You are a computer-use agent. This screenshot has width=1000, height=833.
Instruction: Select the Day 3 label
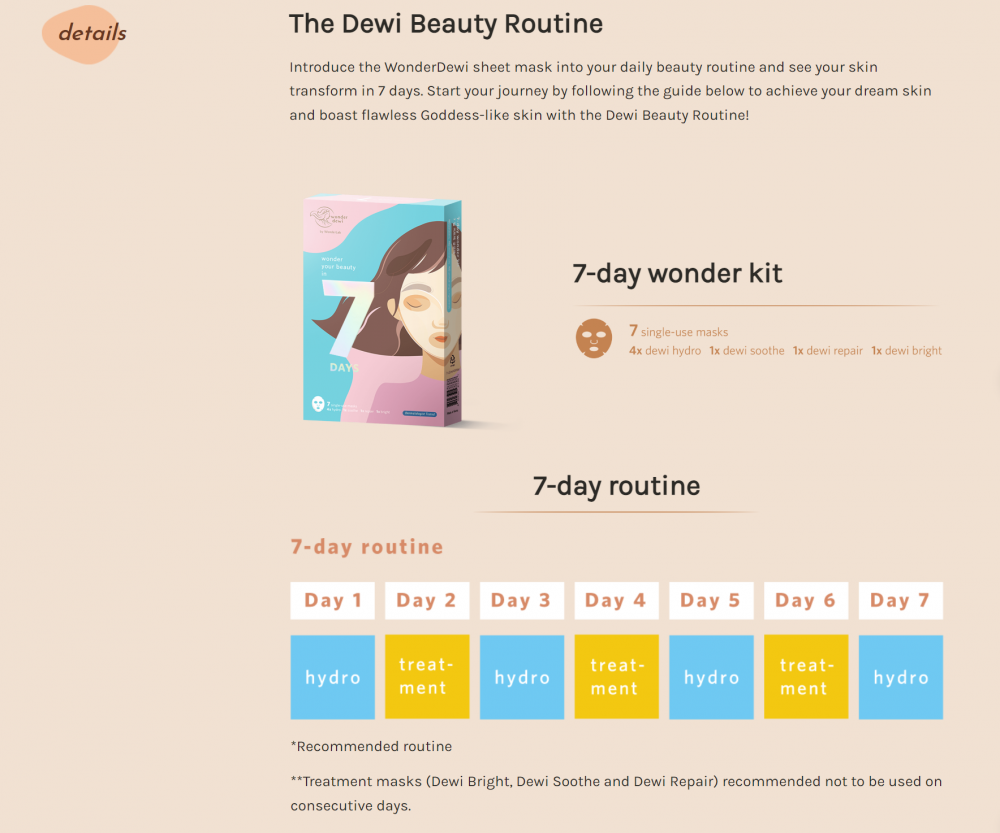point(522,600)
